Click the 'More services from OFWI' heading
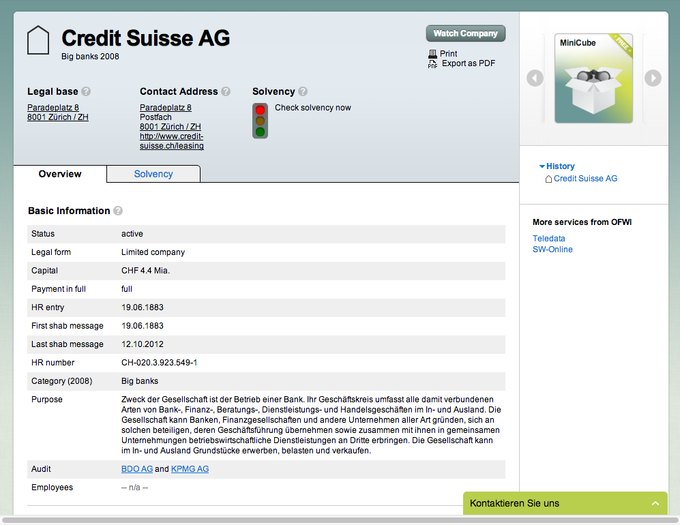This screenshot has width=680, height=525. [x=582, y=222]
